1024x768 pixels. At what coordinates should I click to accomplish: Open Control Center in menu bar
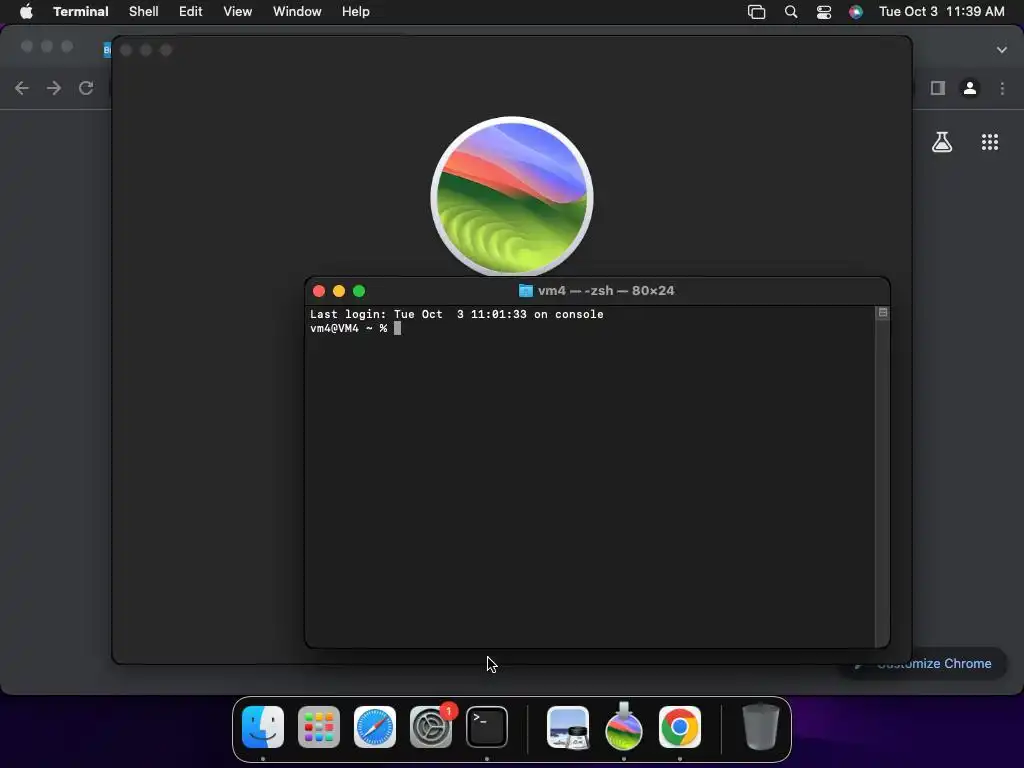click(824, 12)
